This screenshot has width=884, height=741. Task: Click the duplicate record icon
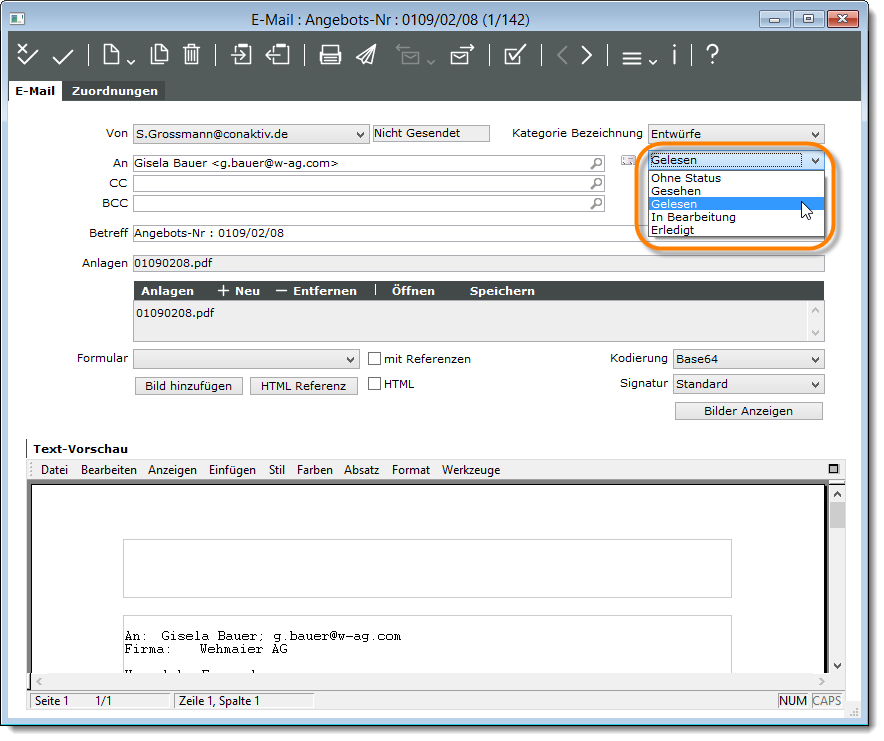click(159, 55)
